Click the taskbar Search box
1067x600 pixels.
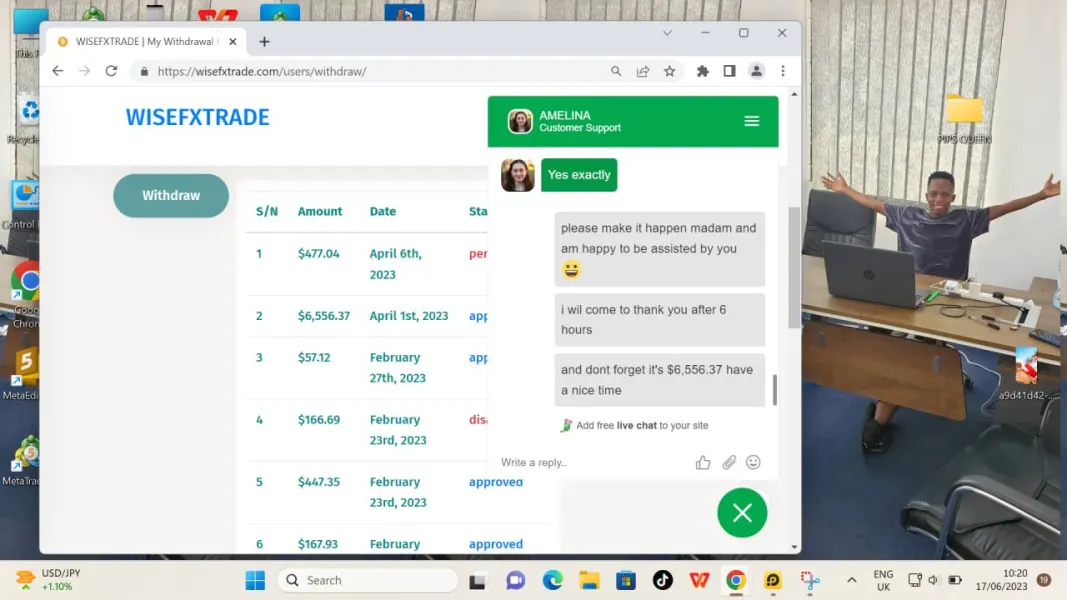tap(368, 580)
